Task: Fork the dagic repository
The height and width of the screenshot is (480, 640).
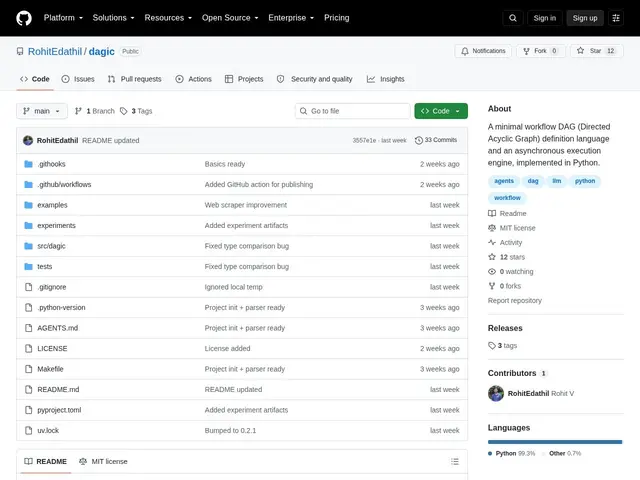Action: 540,51
